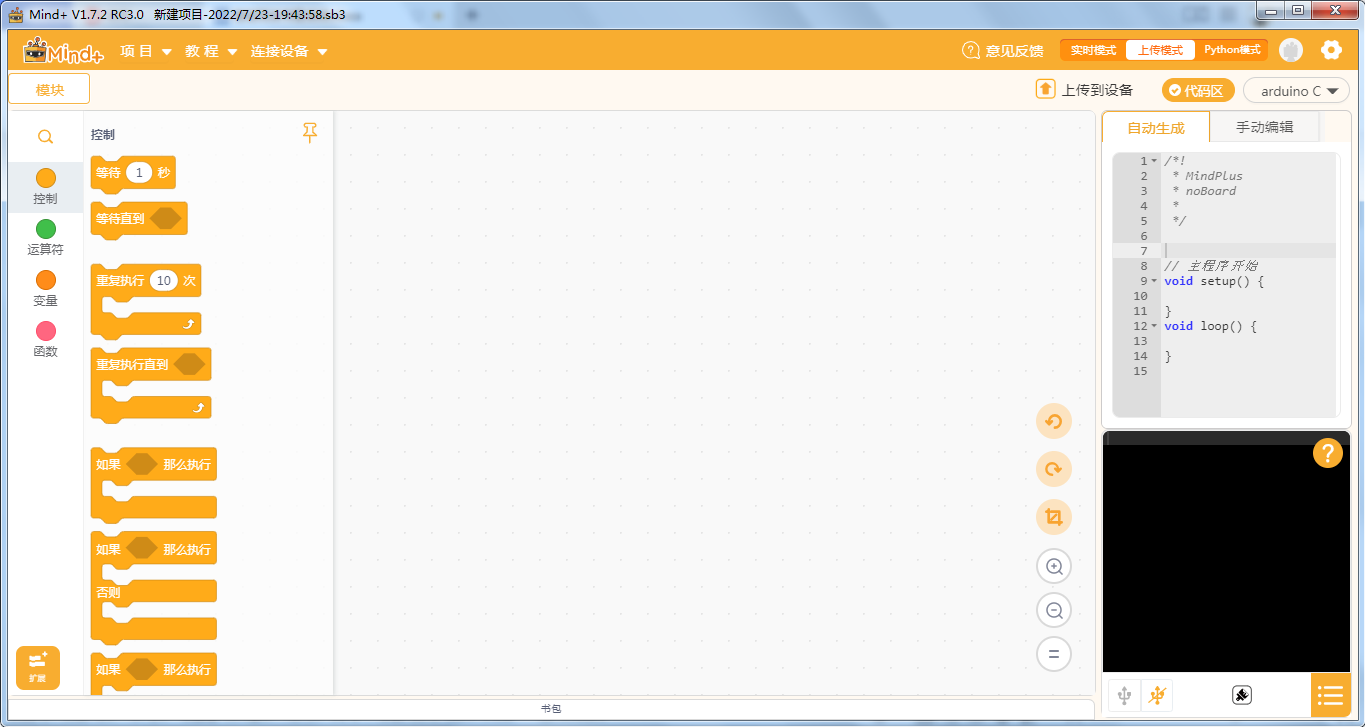Click the 模块 tab
1365x727 pixels.
[x=49, y=89]
